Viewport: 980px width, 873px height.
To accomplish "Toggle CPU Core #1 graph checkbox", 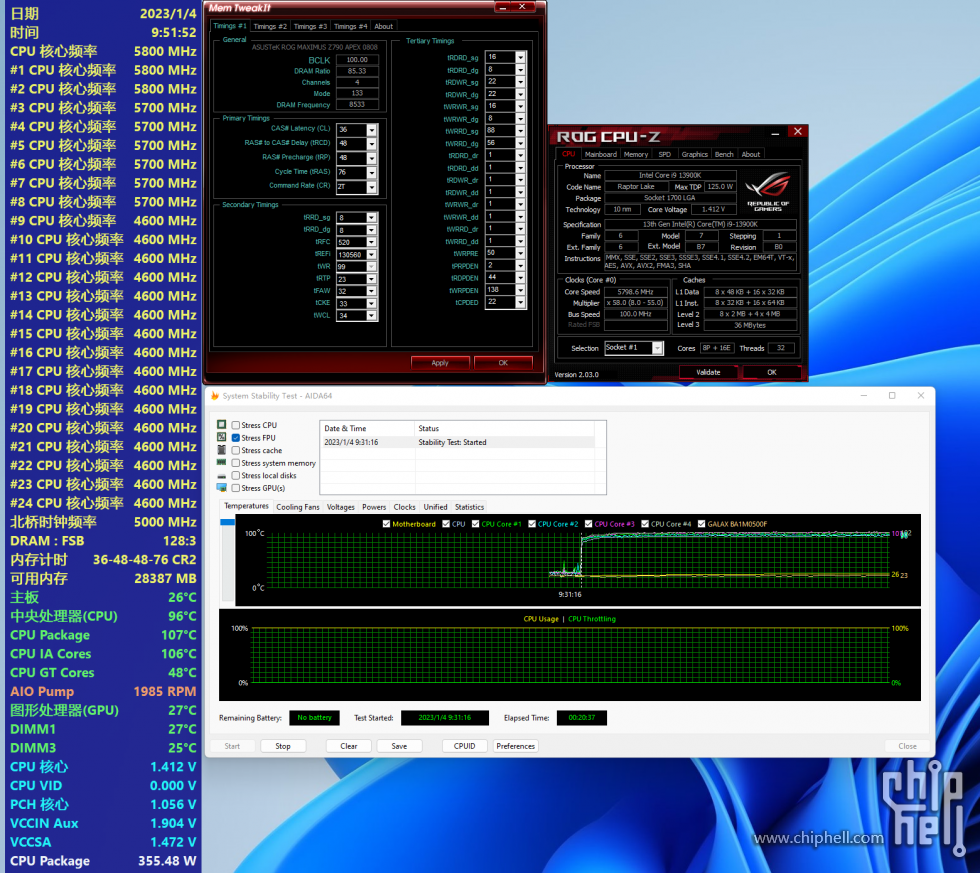I will tap(476, 524).
